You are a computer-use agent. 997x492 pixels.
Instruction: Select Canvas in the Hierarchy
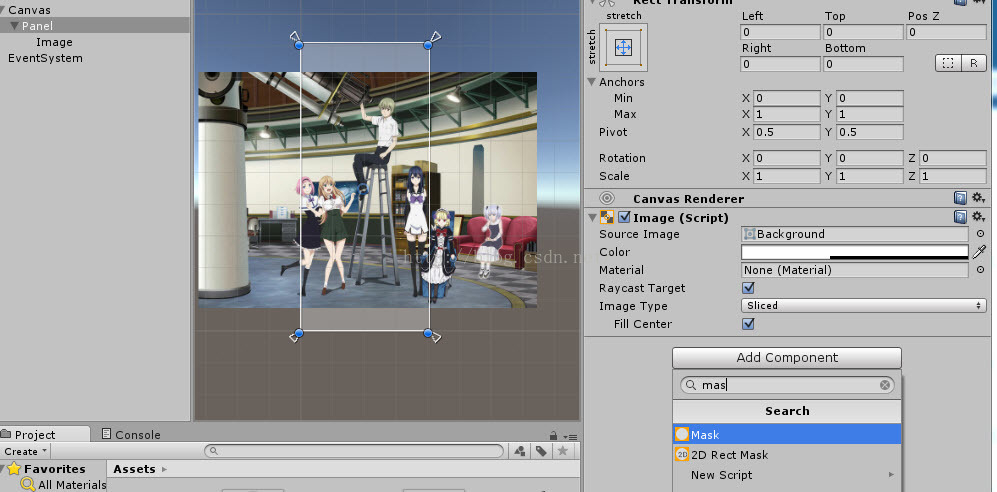click(29, 10)
